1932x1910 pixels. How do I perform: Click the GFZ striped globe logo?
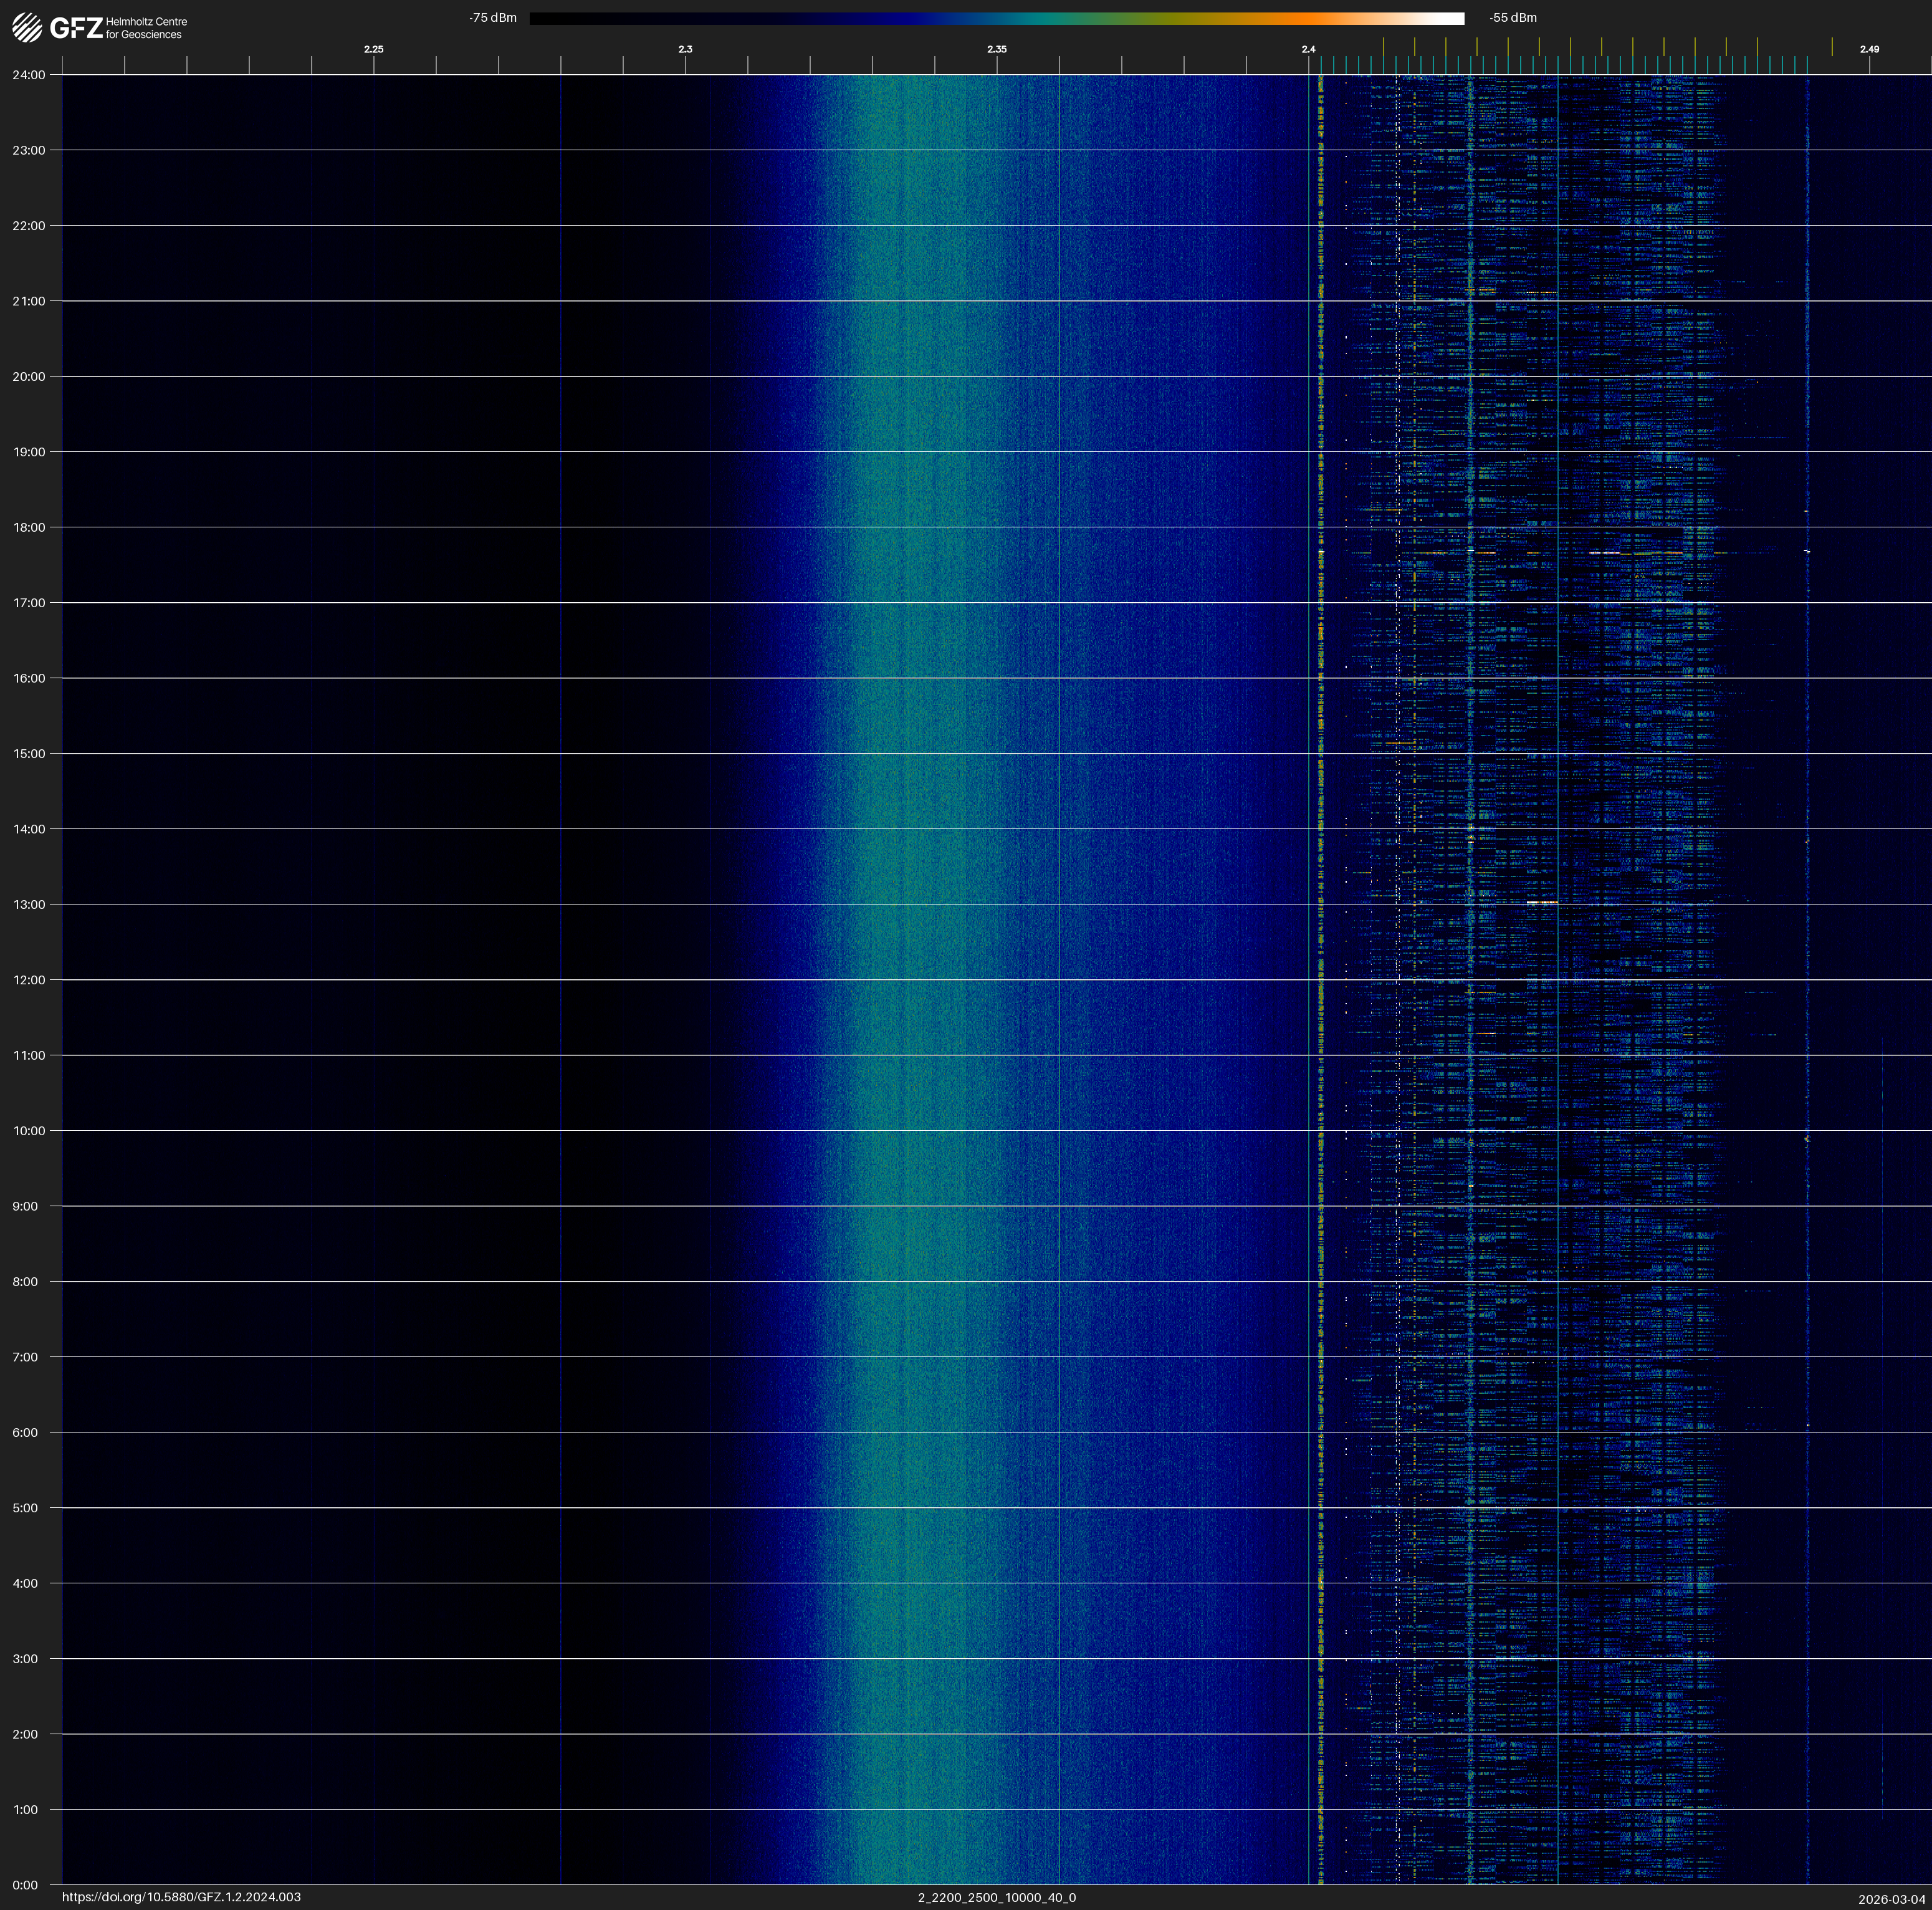(27, 27)
